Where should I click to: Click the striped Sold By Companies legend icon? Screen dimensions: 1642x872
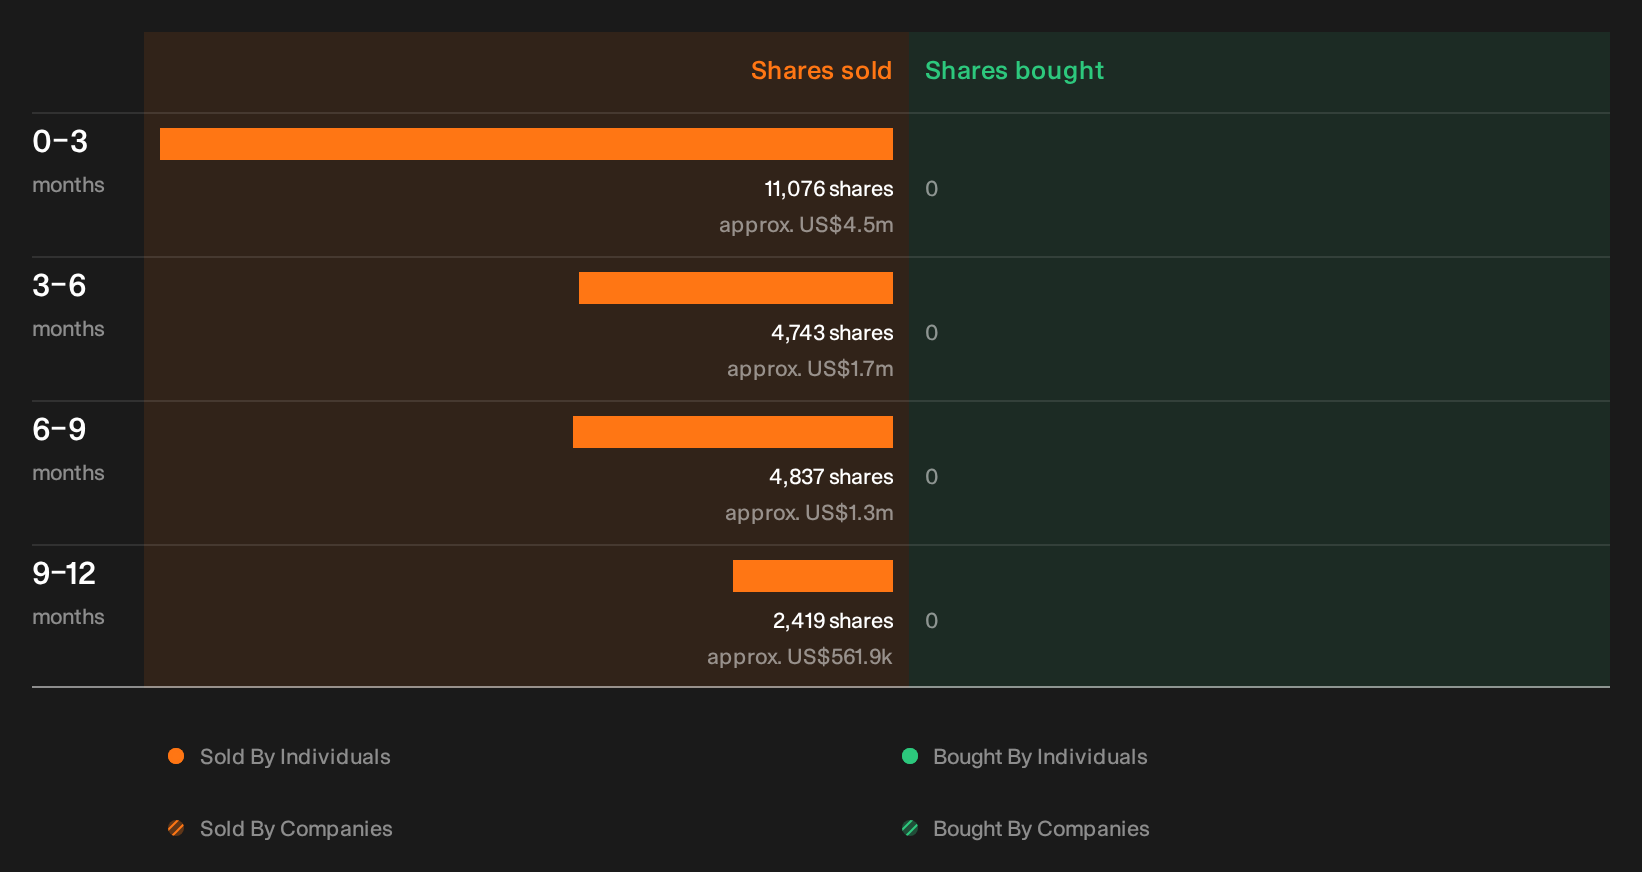[x=176, y=828]
